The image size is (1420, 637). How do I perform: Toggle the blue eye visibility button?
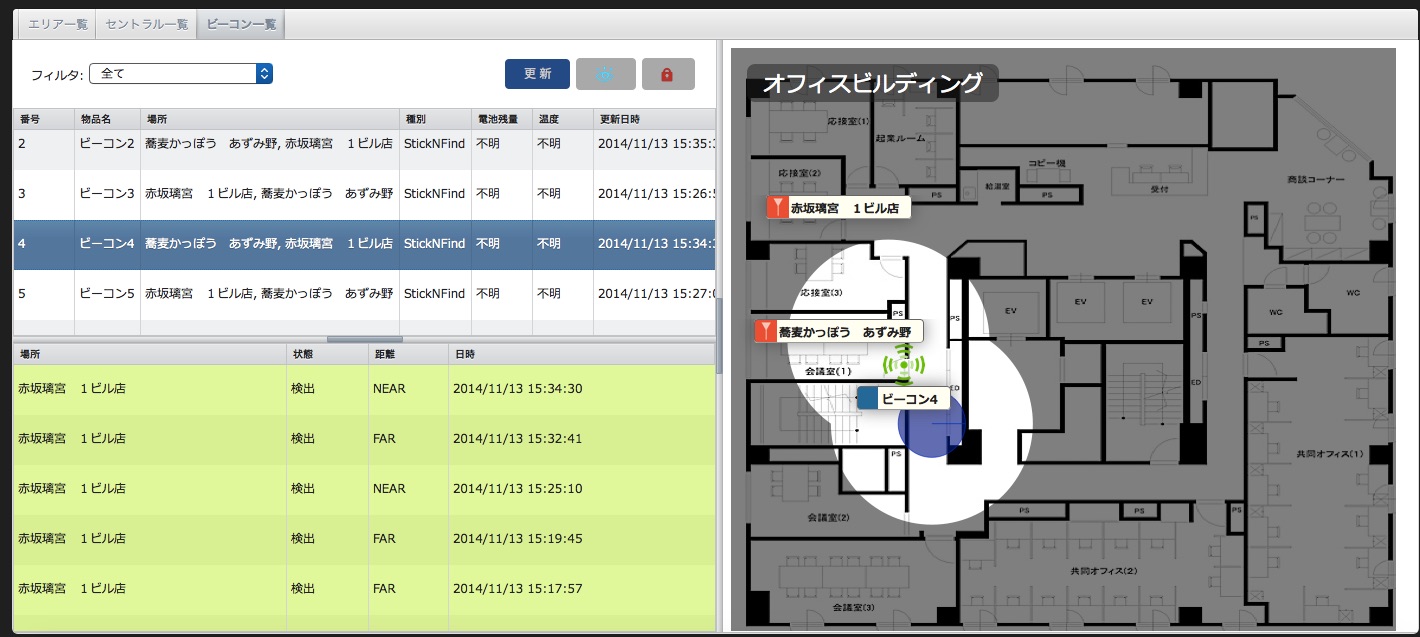point(606,73)
